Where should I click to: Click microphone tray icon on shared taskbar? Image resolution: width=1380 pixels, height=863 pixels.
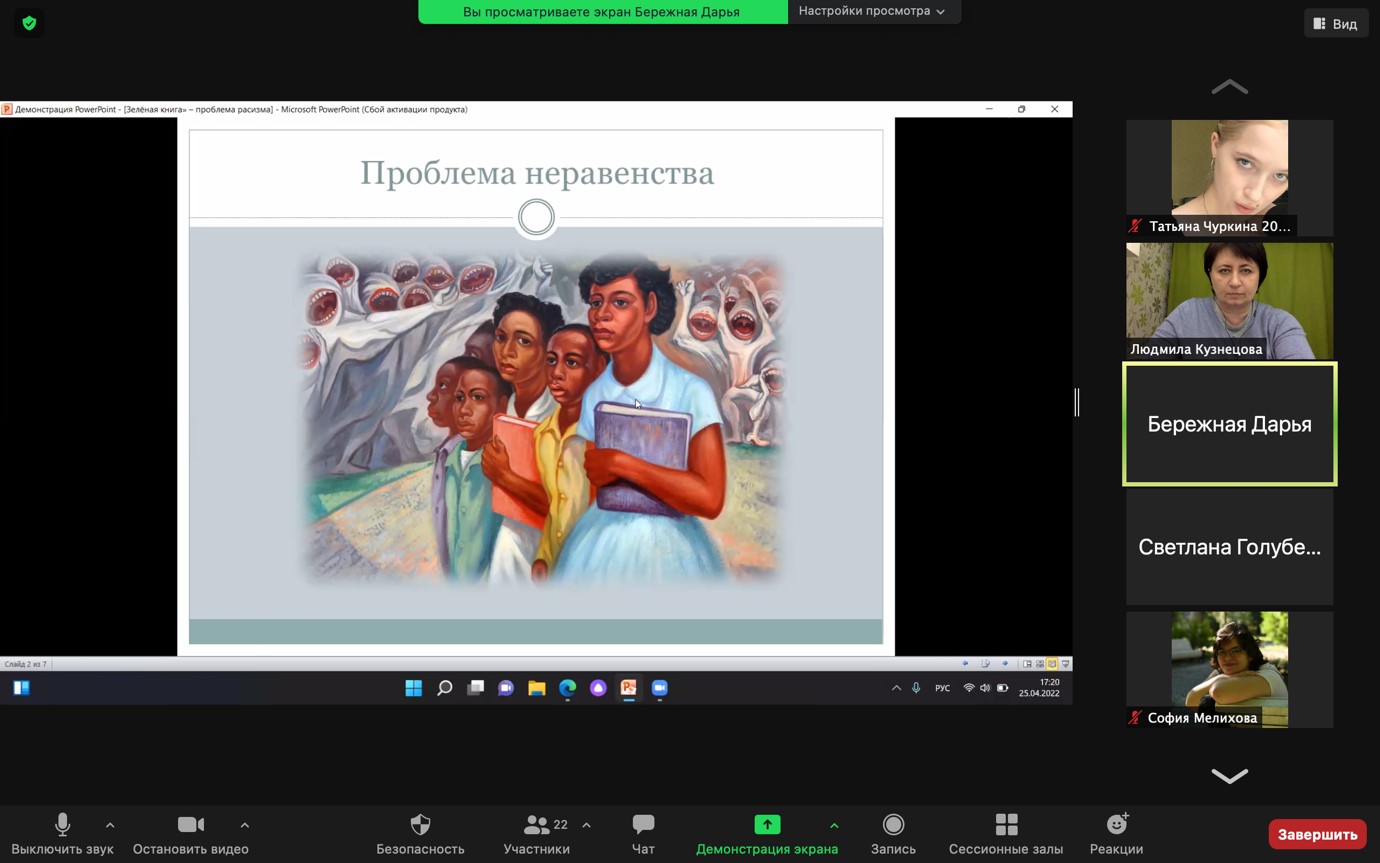(x=916, y=688)
